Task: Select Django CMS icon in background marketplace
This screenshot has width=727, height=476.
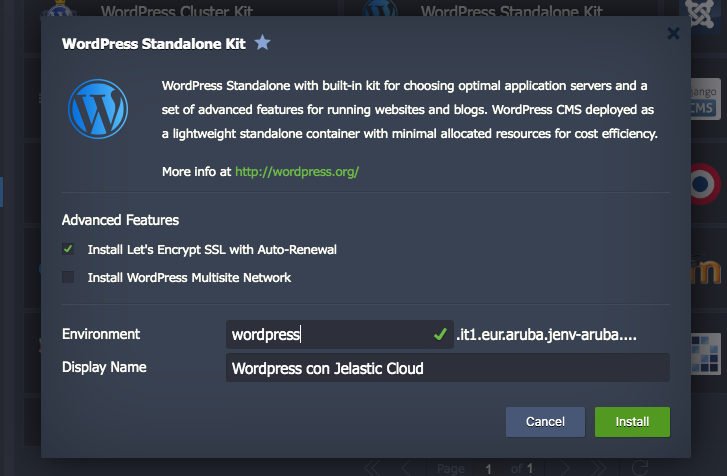Action: click(x=705, y=99)
